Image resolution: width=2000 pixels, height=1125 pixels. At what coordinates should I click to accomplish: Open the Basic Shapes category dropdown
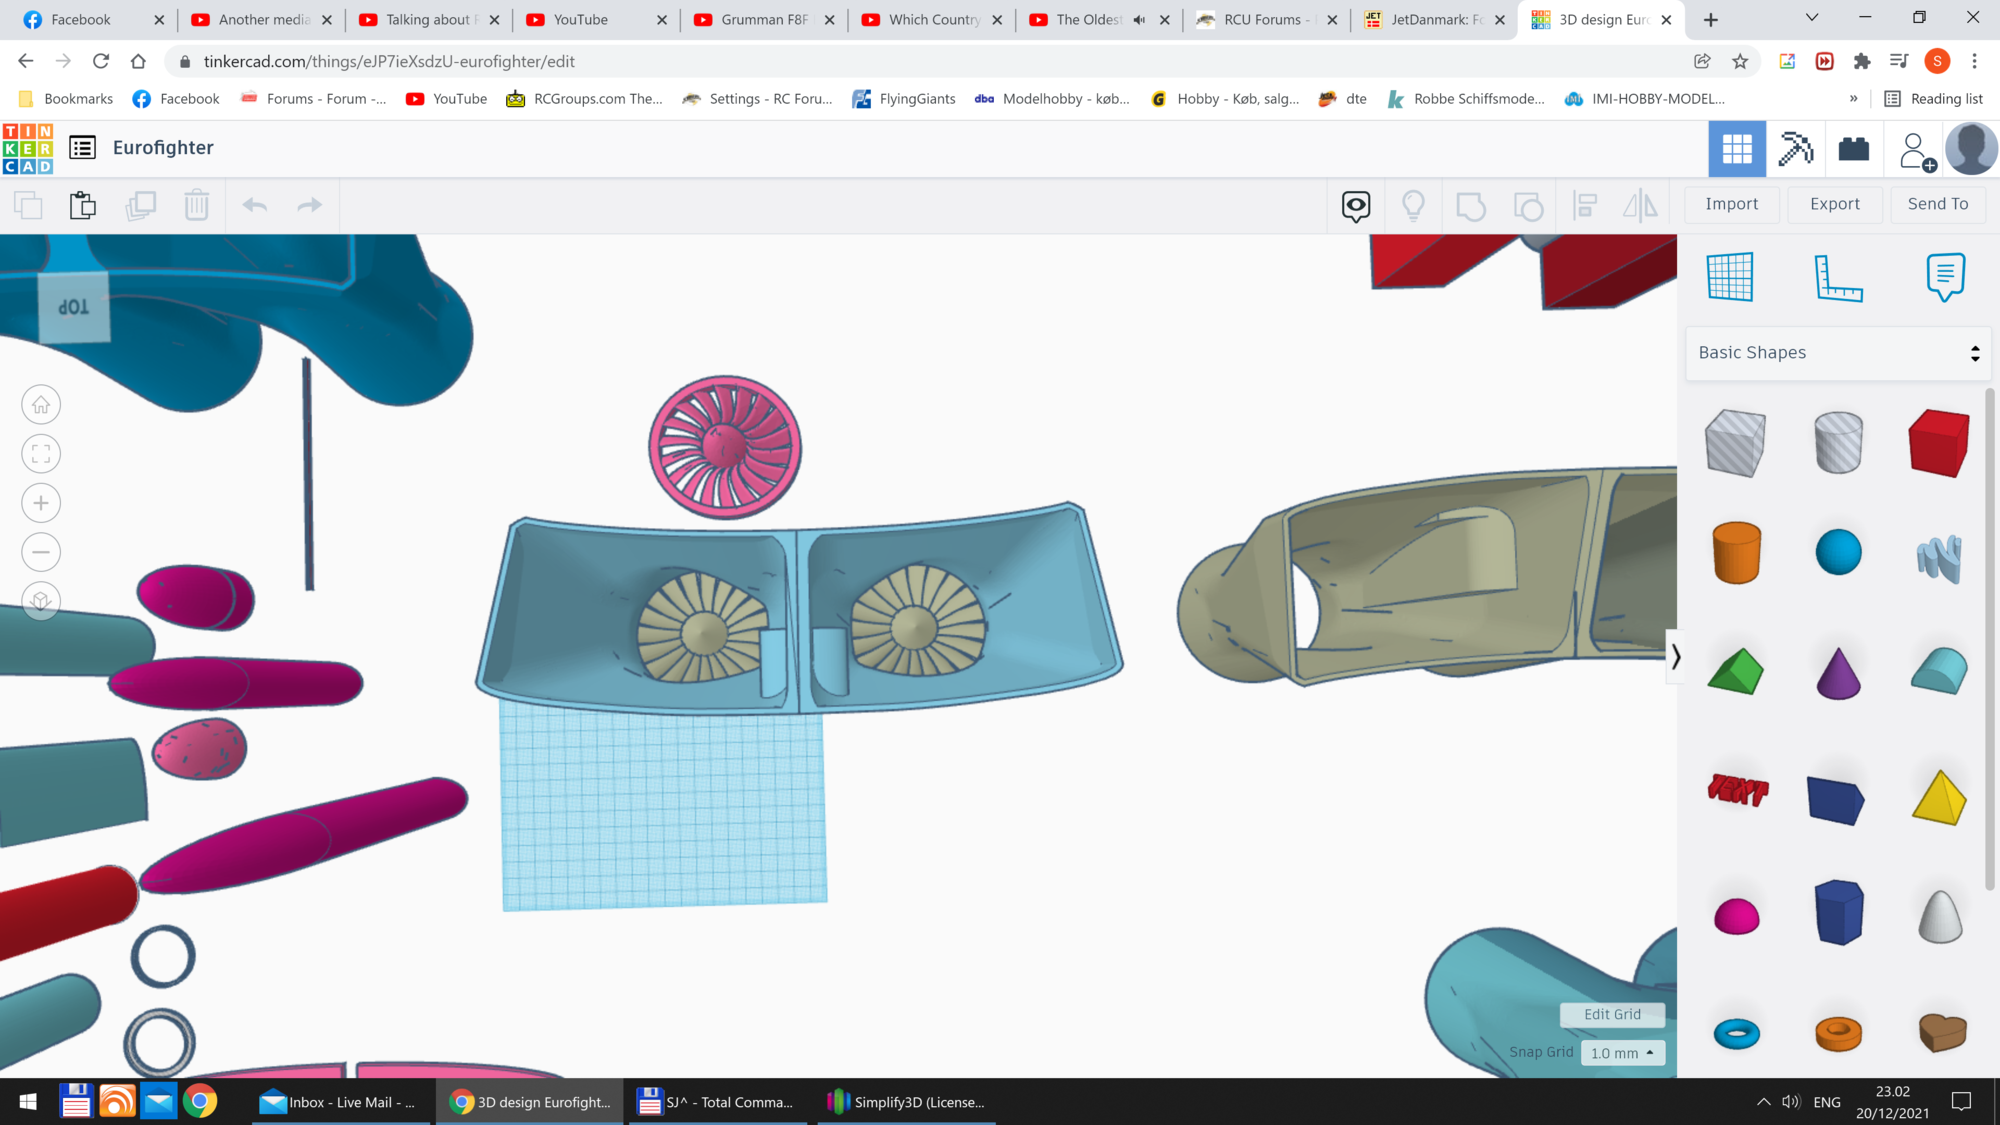click(x=1838, y=353)
